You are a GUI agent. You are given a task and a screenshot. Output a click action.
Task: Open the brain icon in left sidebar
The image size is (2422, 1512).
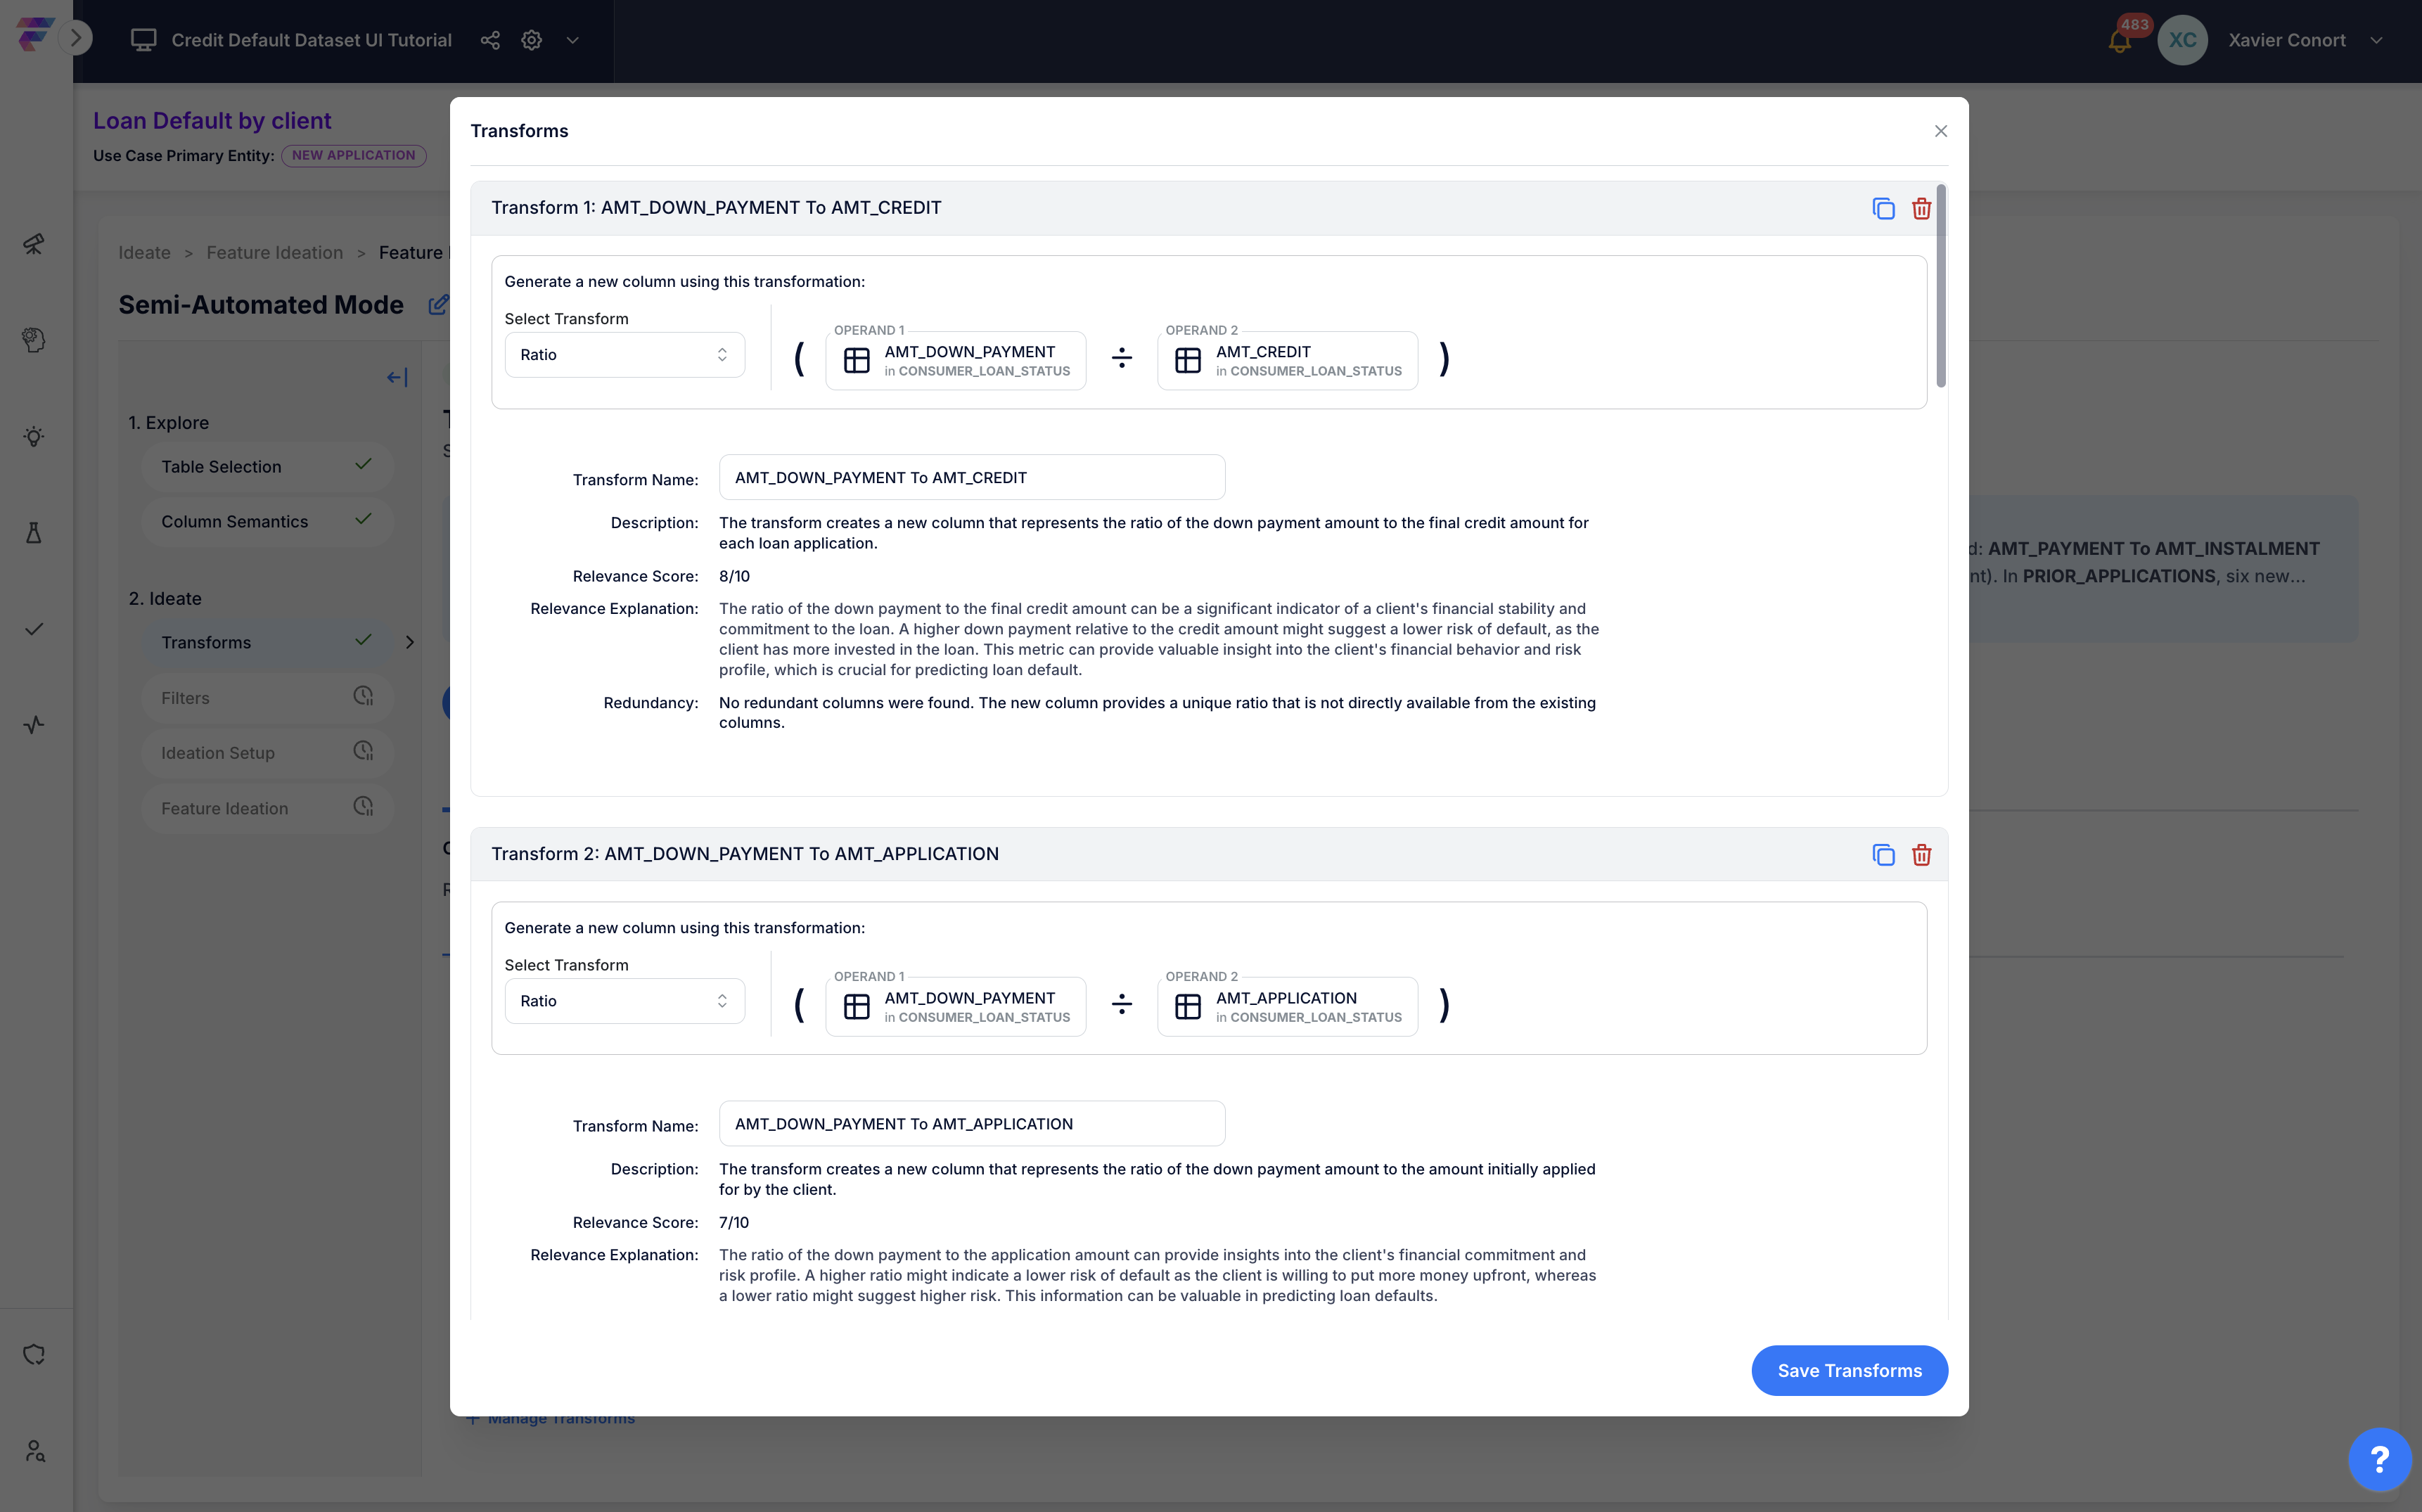[34, 340]
